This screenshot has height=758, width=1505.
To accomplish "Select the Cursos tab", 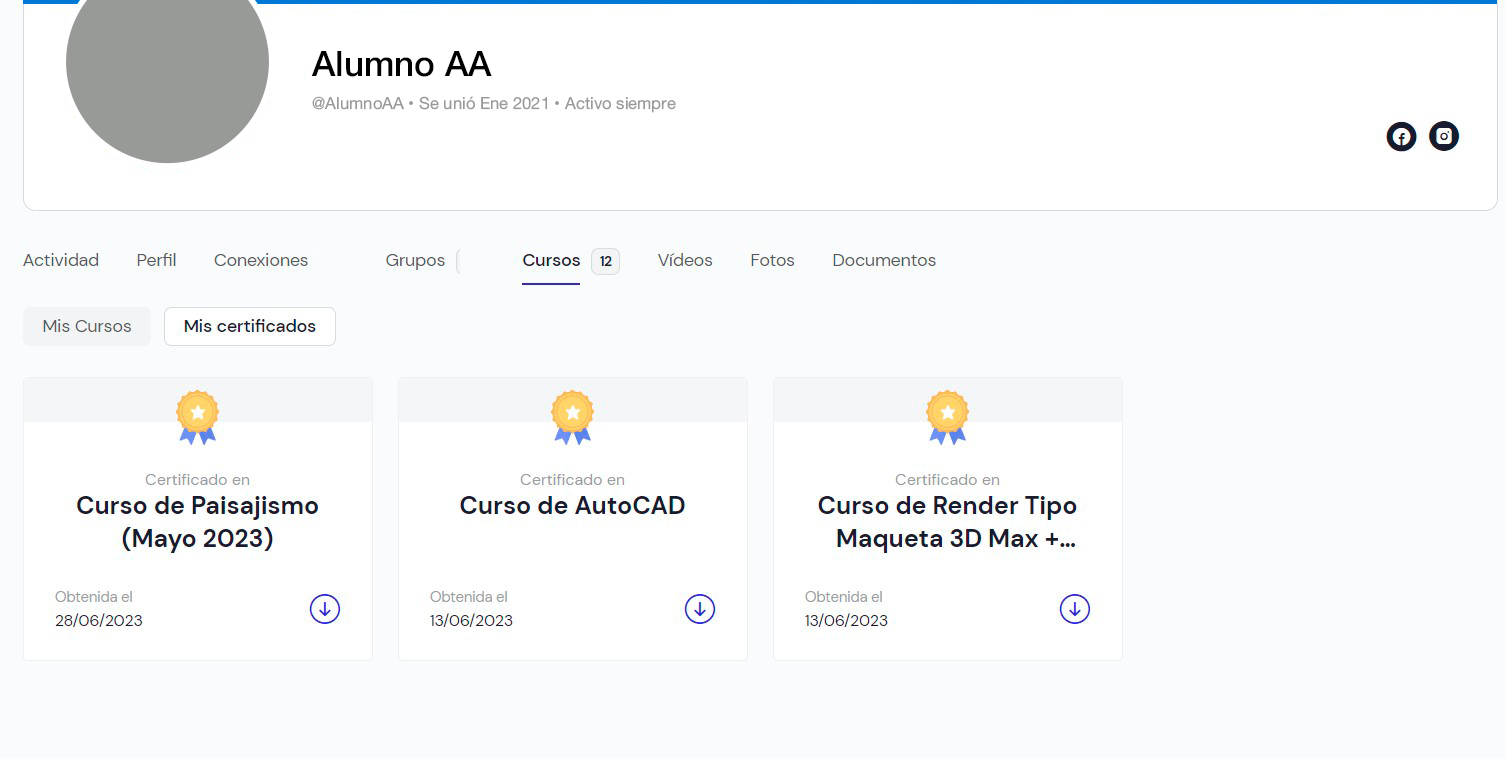I will tap(551, 260).
